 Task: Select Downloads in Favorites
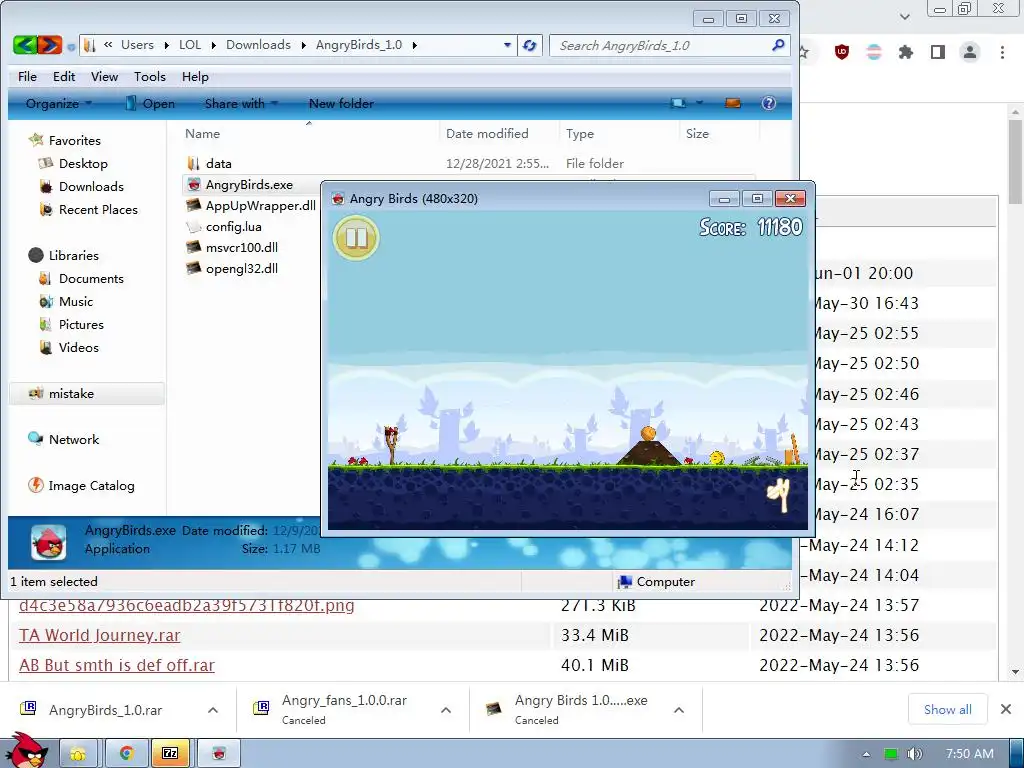(91, 186)
